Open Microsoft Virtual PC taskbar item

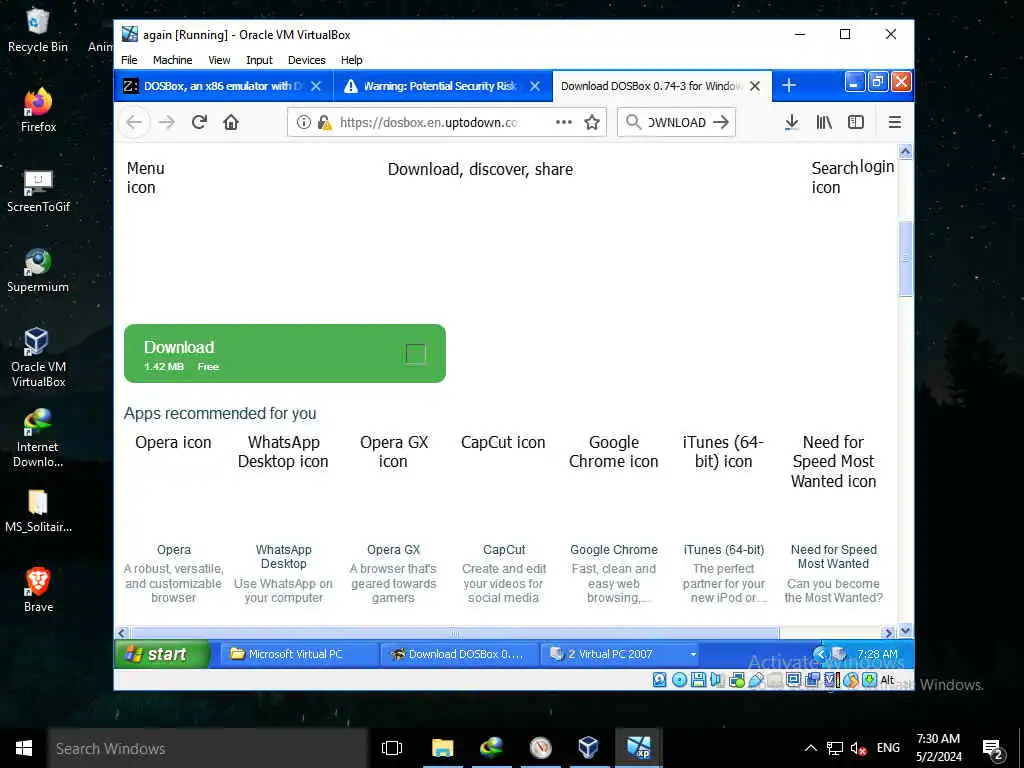[299, 654]
